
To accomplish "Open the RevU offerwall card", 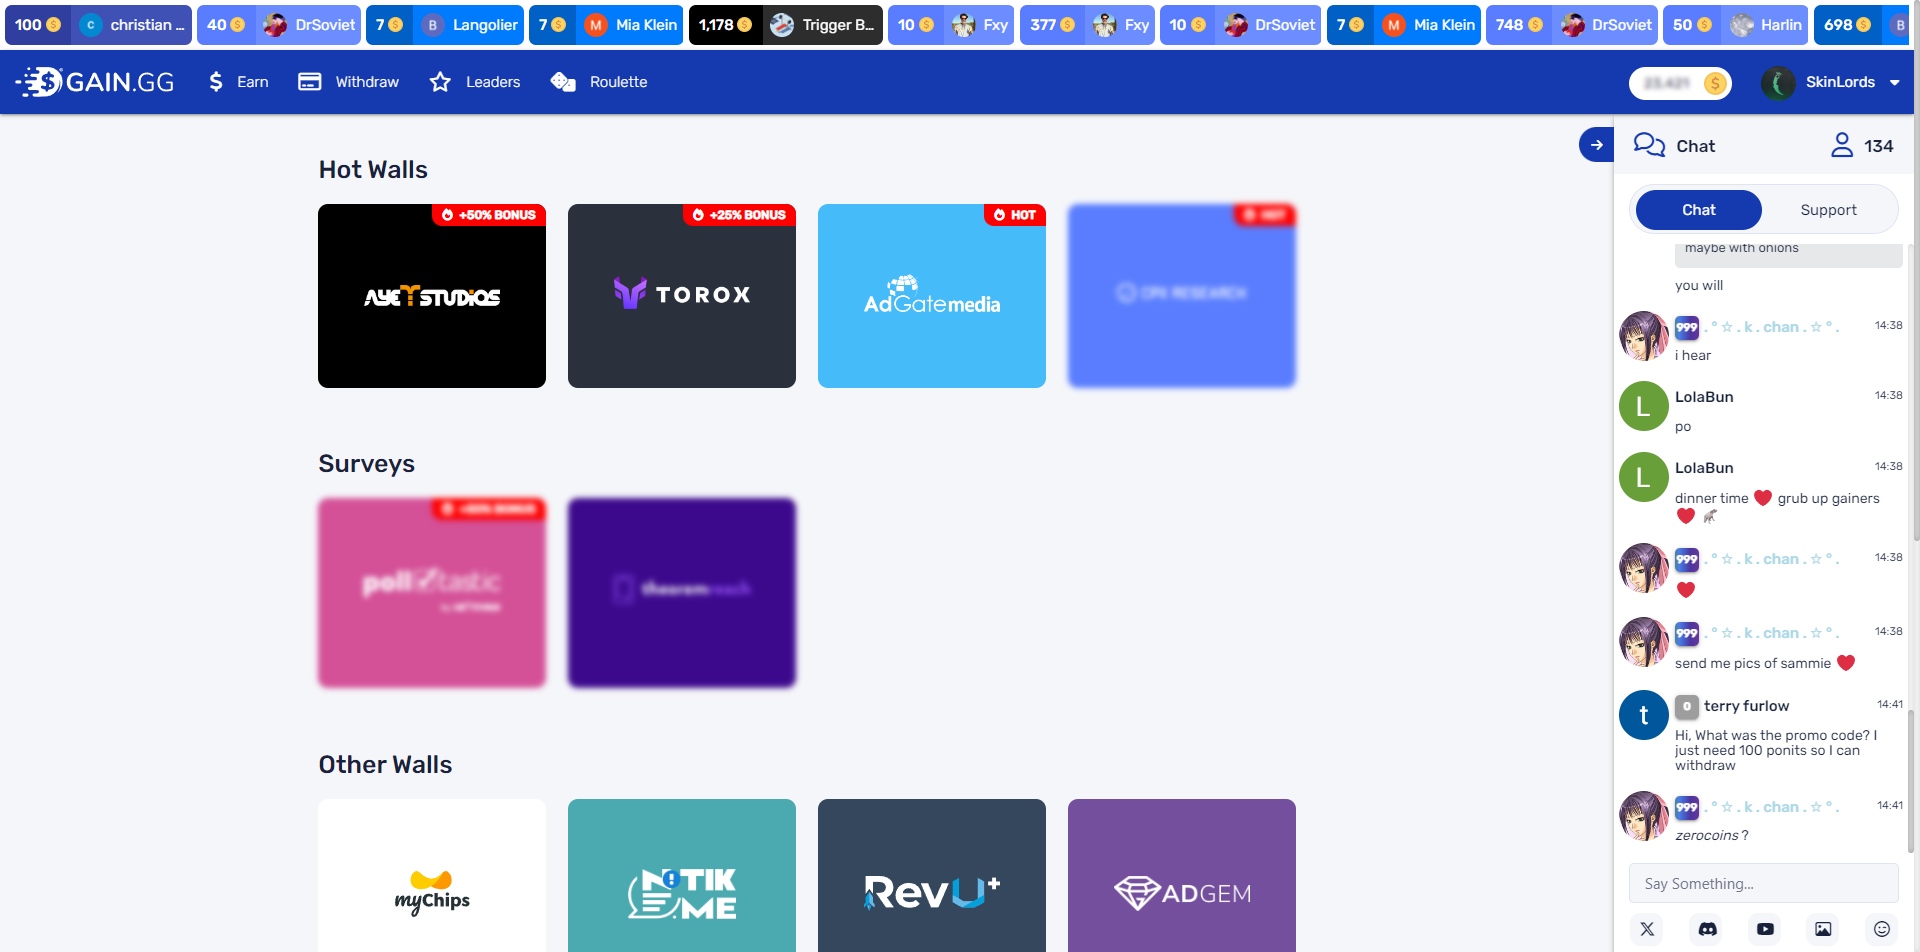I will pyautogui.click(x=932, y=876).
